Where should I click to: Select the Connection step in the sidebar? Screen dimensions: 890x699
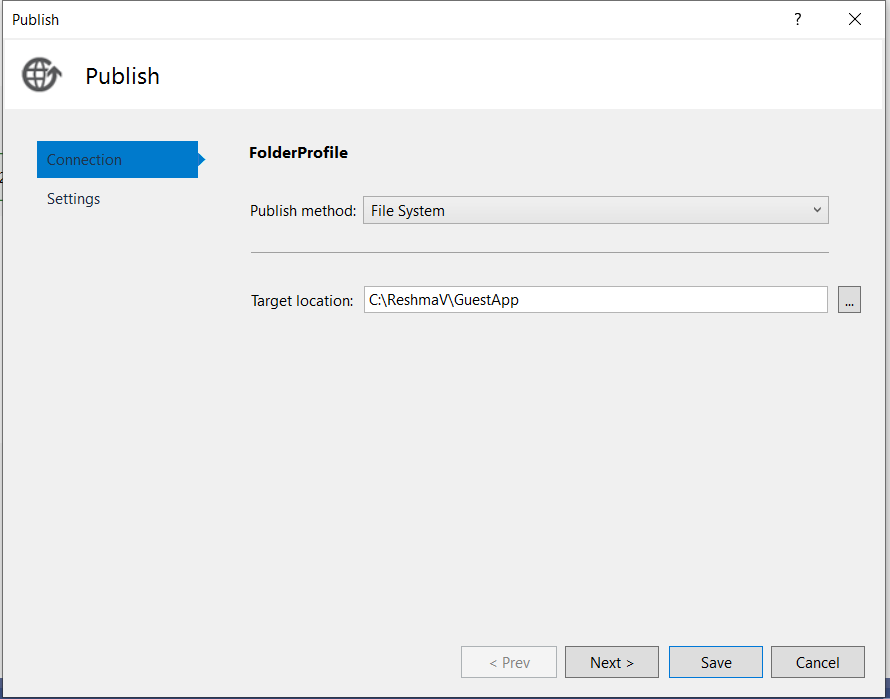point(84,159)
